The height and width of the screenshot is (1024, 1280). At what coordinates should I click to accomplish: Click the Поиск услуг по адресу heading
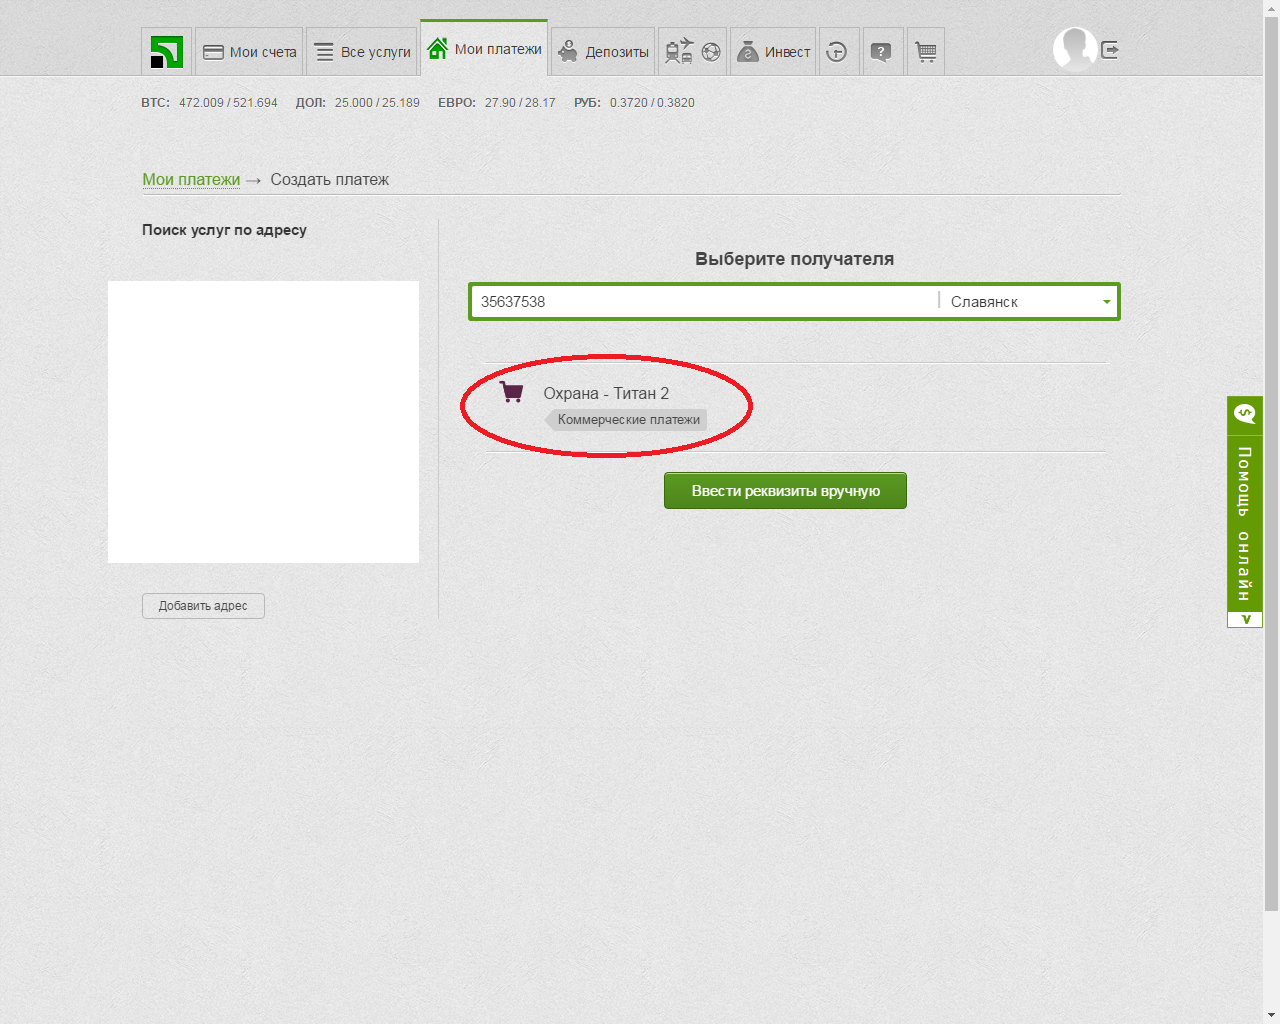coord(224,230)
